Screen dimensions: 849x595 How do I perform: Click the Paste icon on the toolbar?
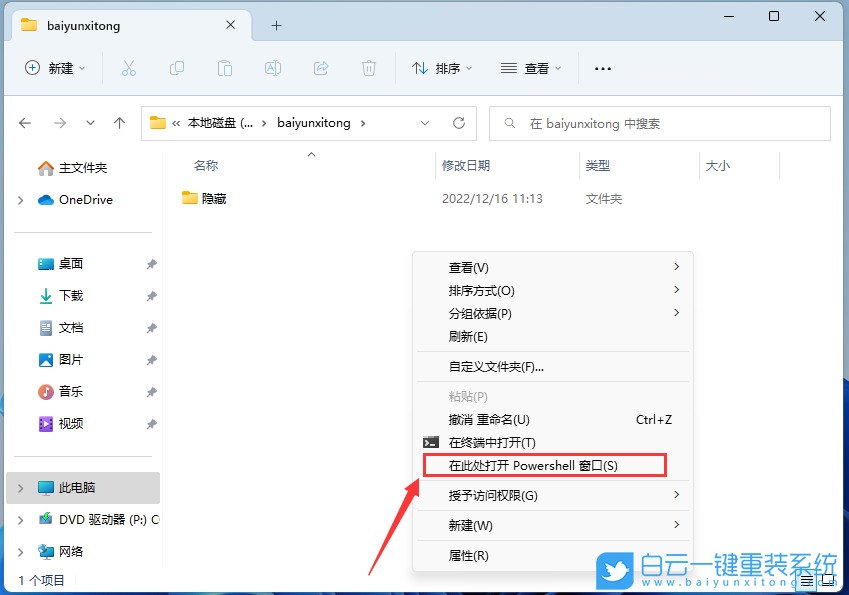click(x=224, y=68)
